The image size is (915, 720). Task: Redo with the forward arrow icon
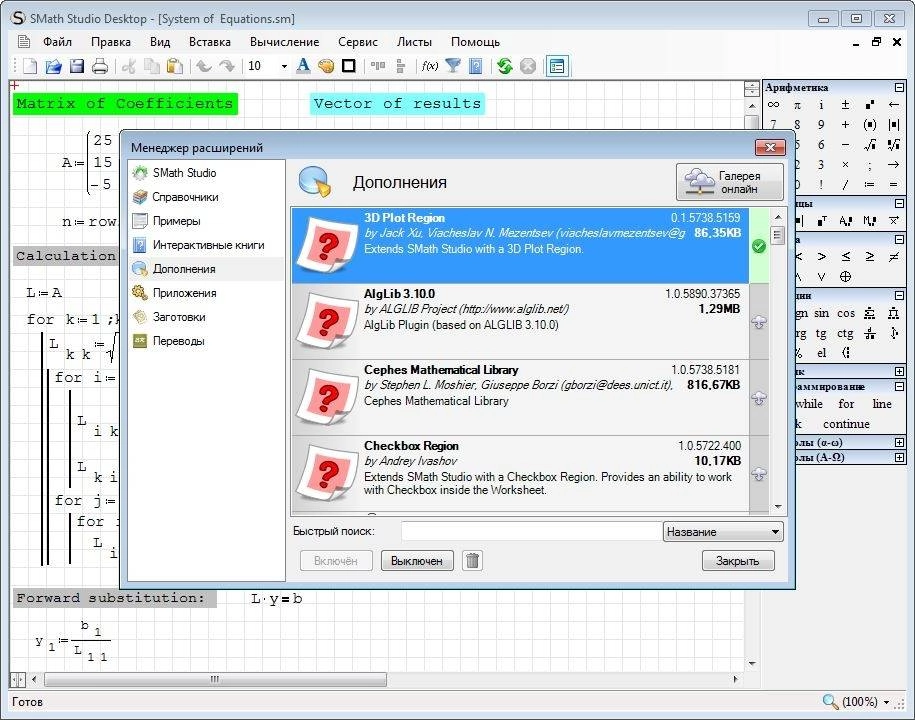pyautogui.click(x=226, y=66)
